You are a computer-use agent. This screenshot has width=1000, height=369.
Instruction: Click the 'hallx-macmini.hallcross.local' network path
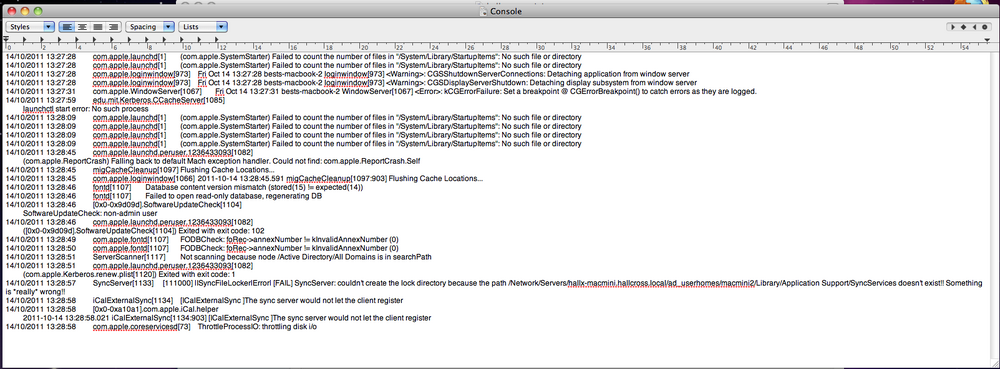615,282
